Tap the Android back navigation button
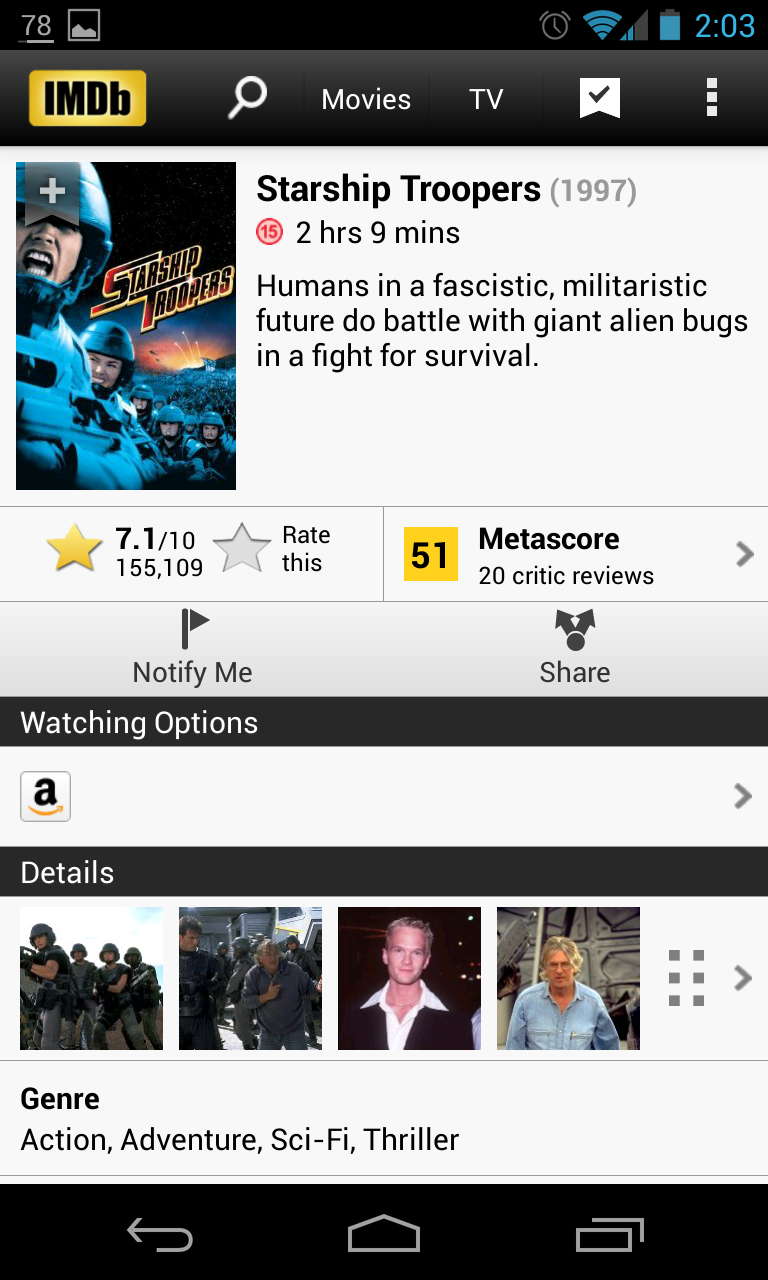768x1280 pixels. (x=160, y=1236)
